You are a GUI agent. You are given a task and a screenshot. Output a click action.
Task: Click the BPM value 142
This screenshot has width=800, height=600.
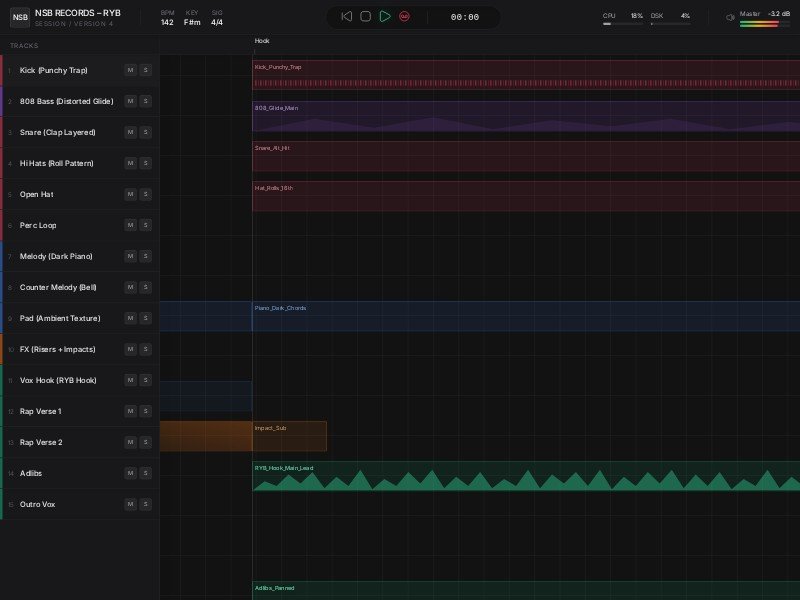(167, 22)
